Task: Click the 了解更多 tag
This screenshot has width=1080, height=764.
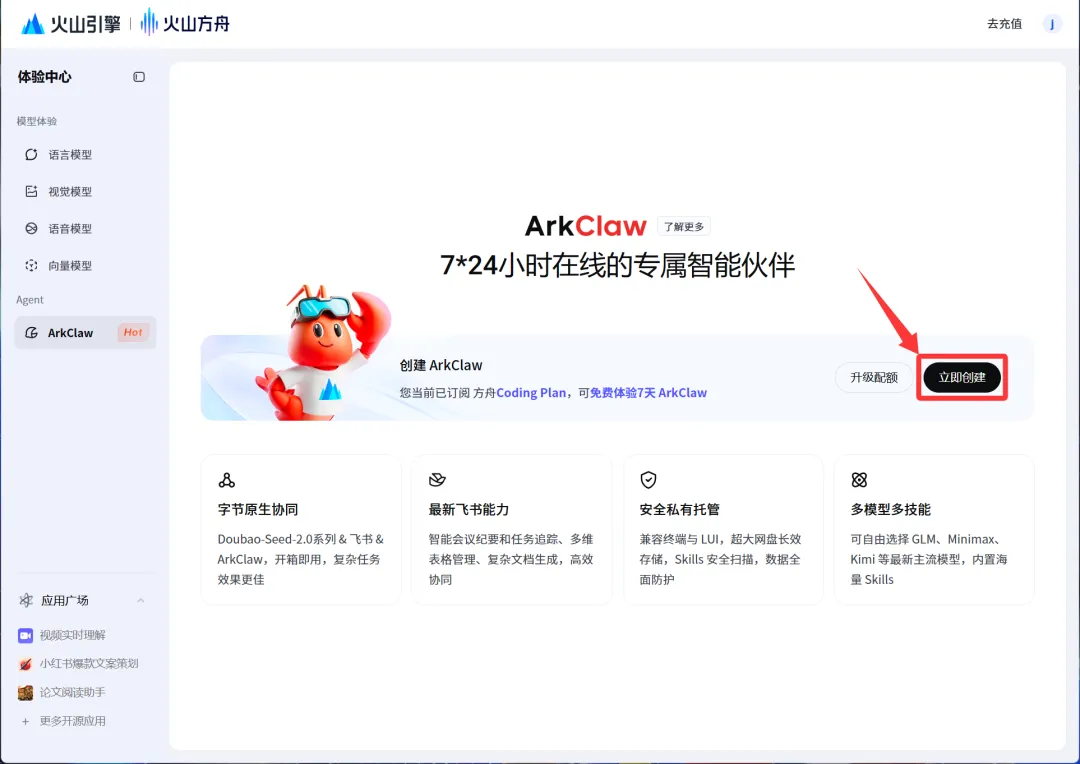Action: click(683, 227)
